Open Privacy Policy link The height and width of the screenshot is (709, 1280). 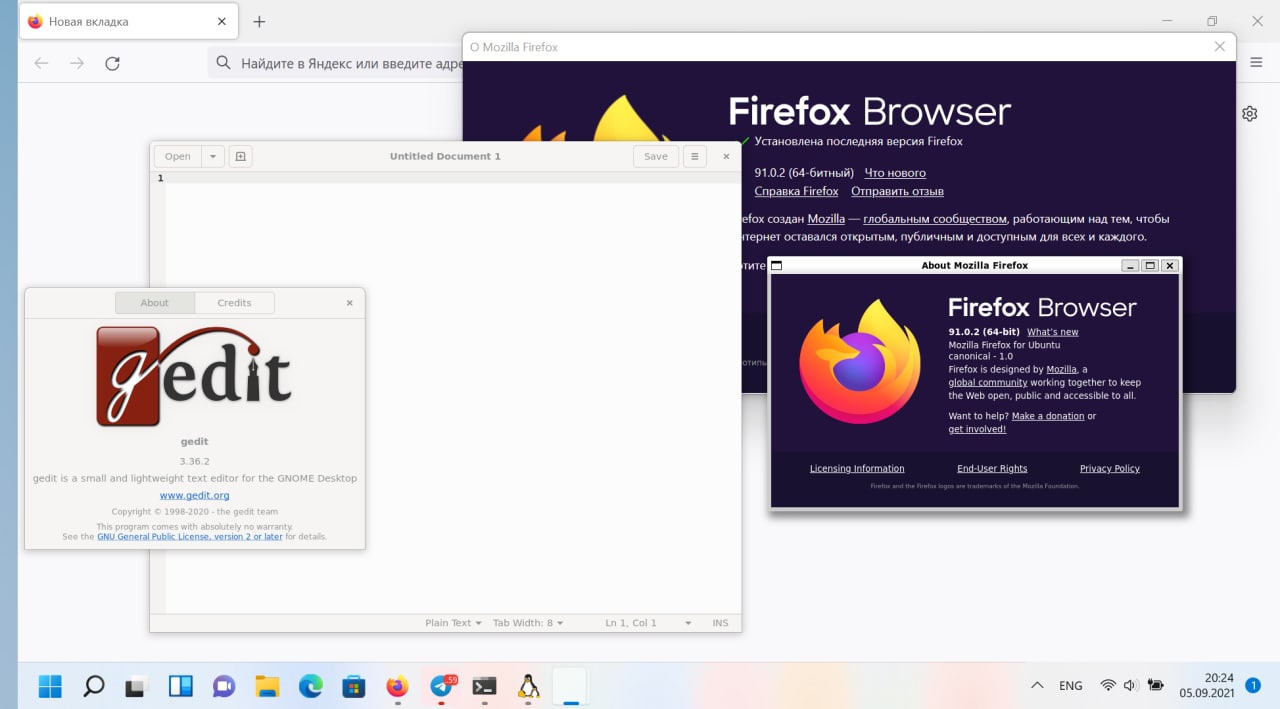1110,469
